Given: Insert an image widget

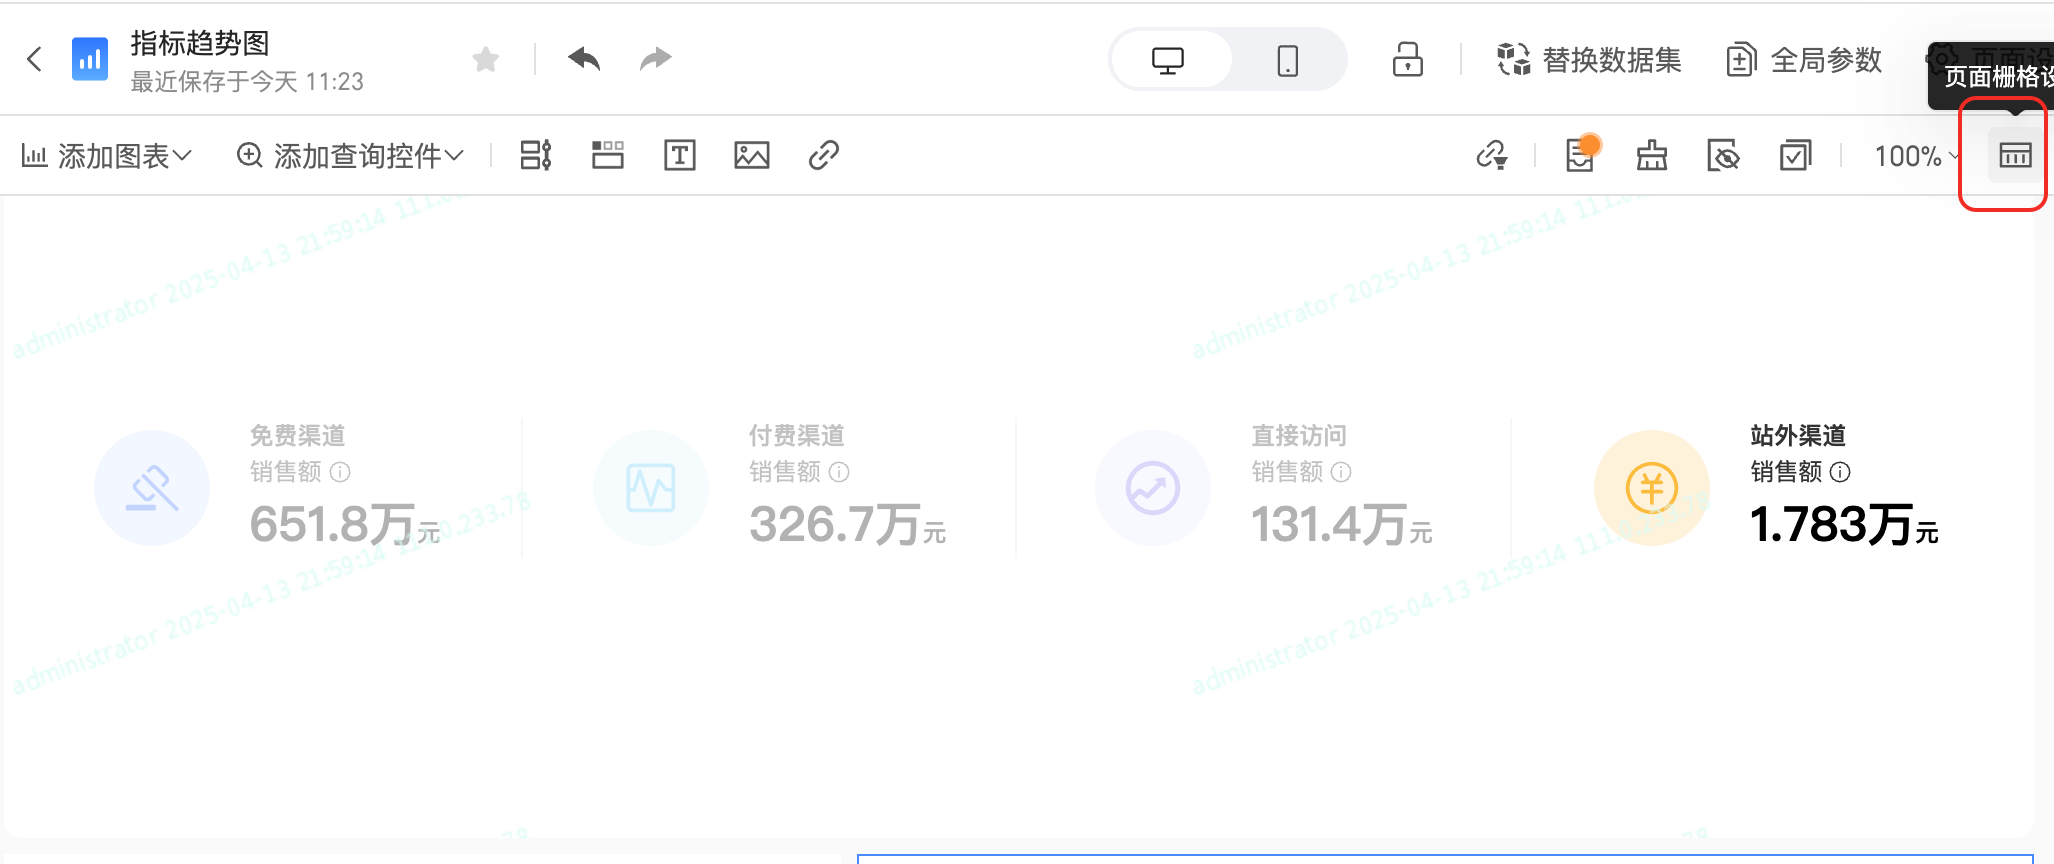Looking at the screenshot, I should (x=752, y=156).
